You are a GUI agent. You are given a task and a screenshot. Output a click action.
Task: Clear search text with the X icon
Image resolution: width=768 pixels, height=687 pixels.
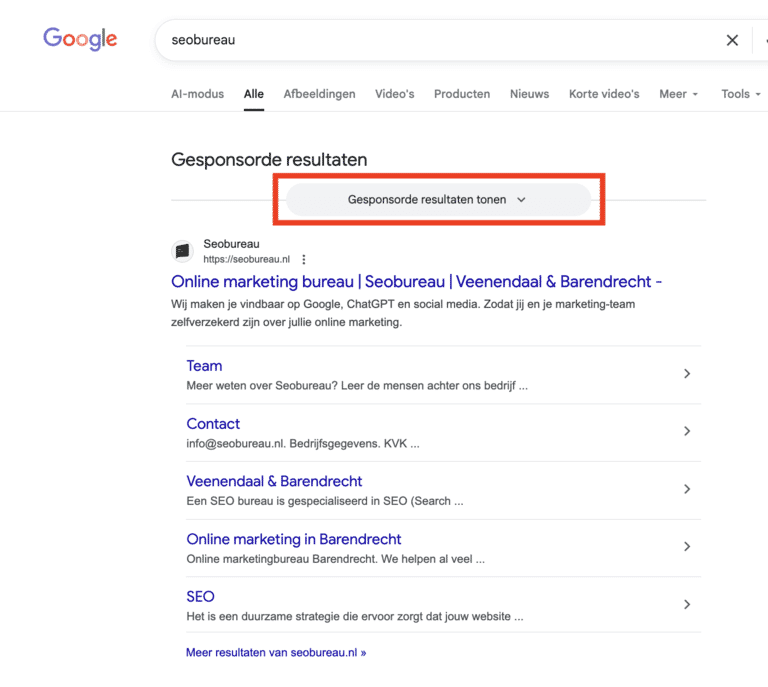coord(732,40)
